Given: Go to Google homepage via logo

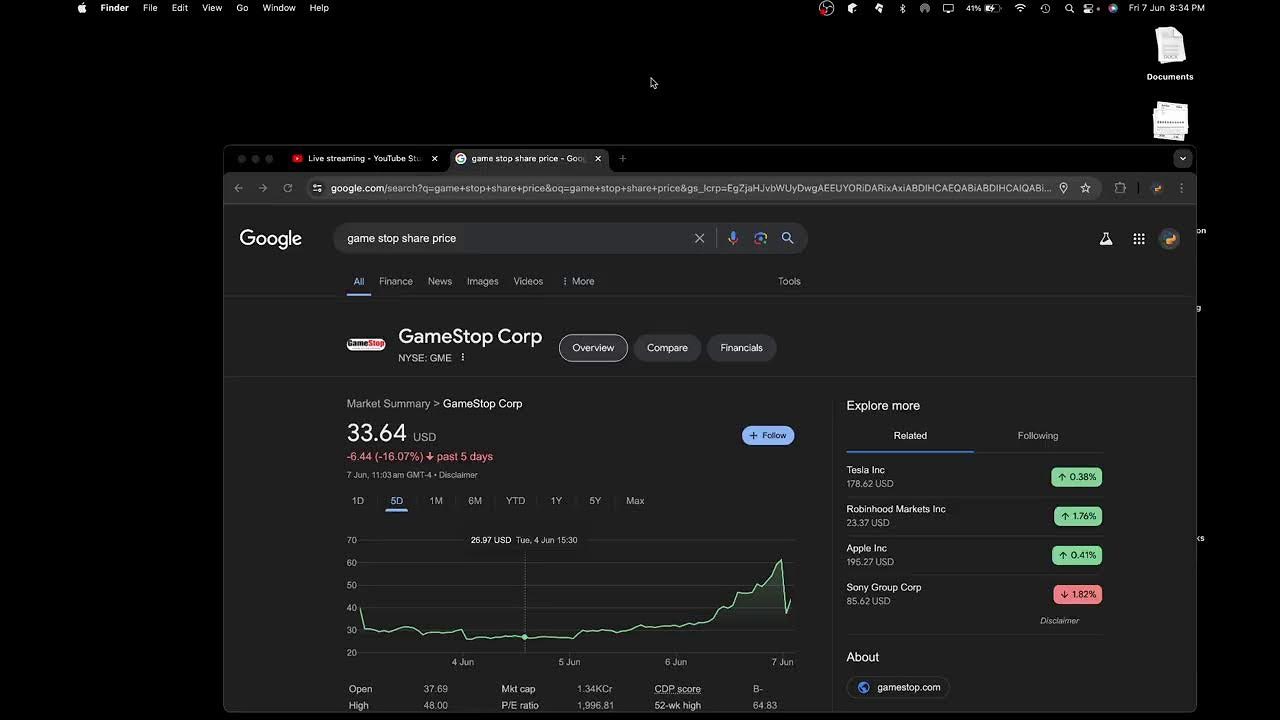Looking at the screenshot, I should [x=270, y=238].
